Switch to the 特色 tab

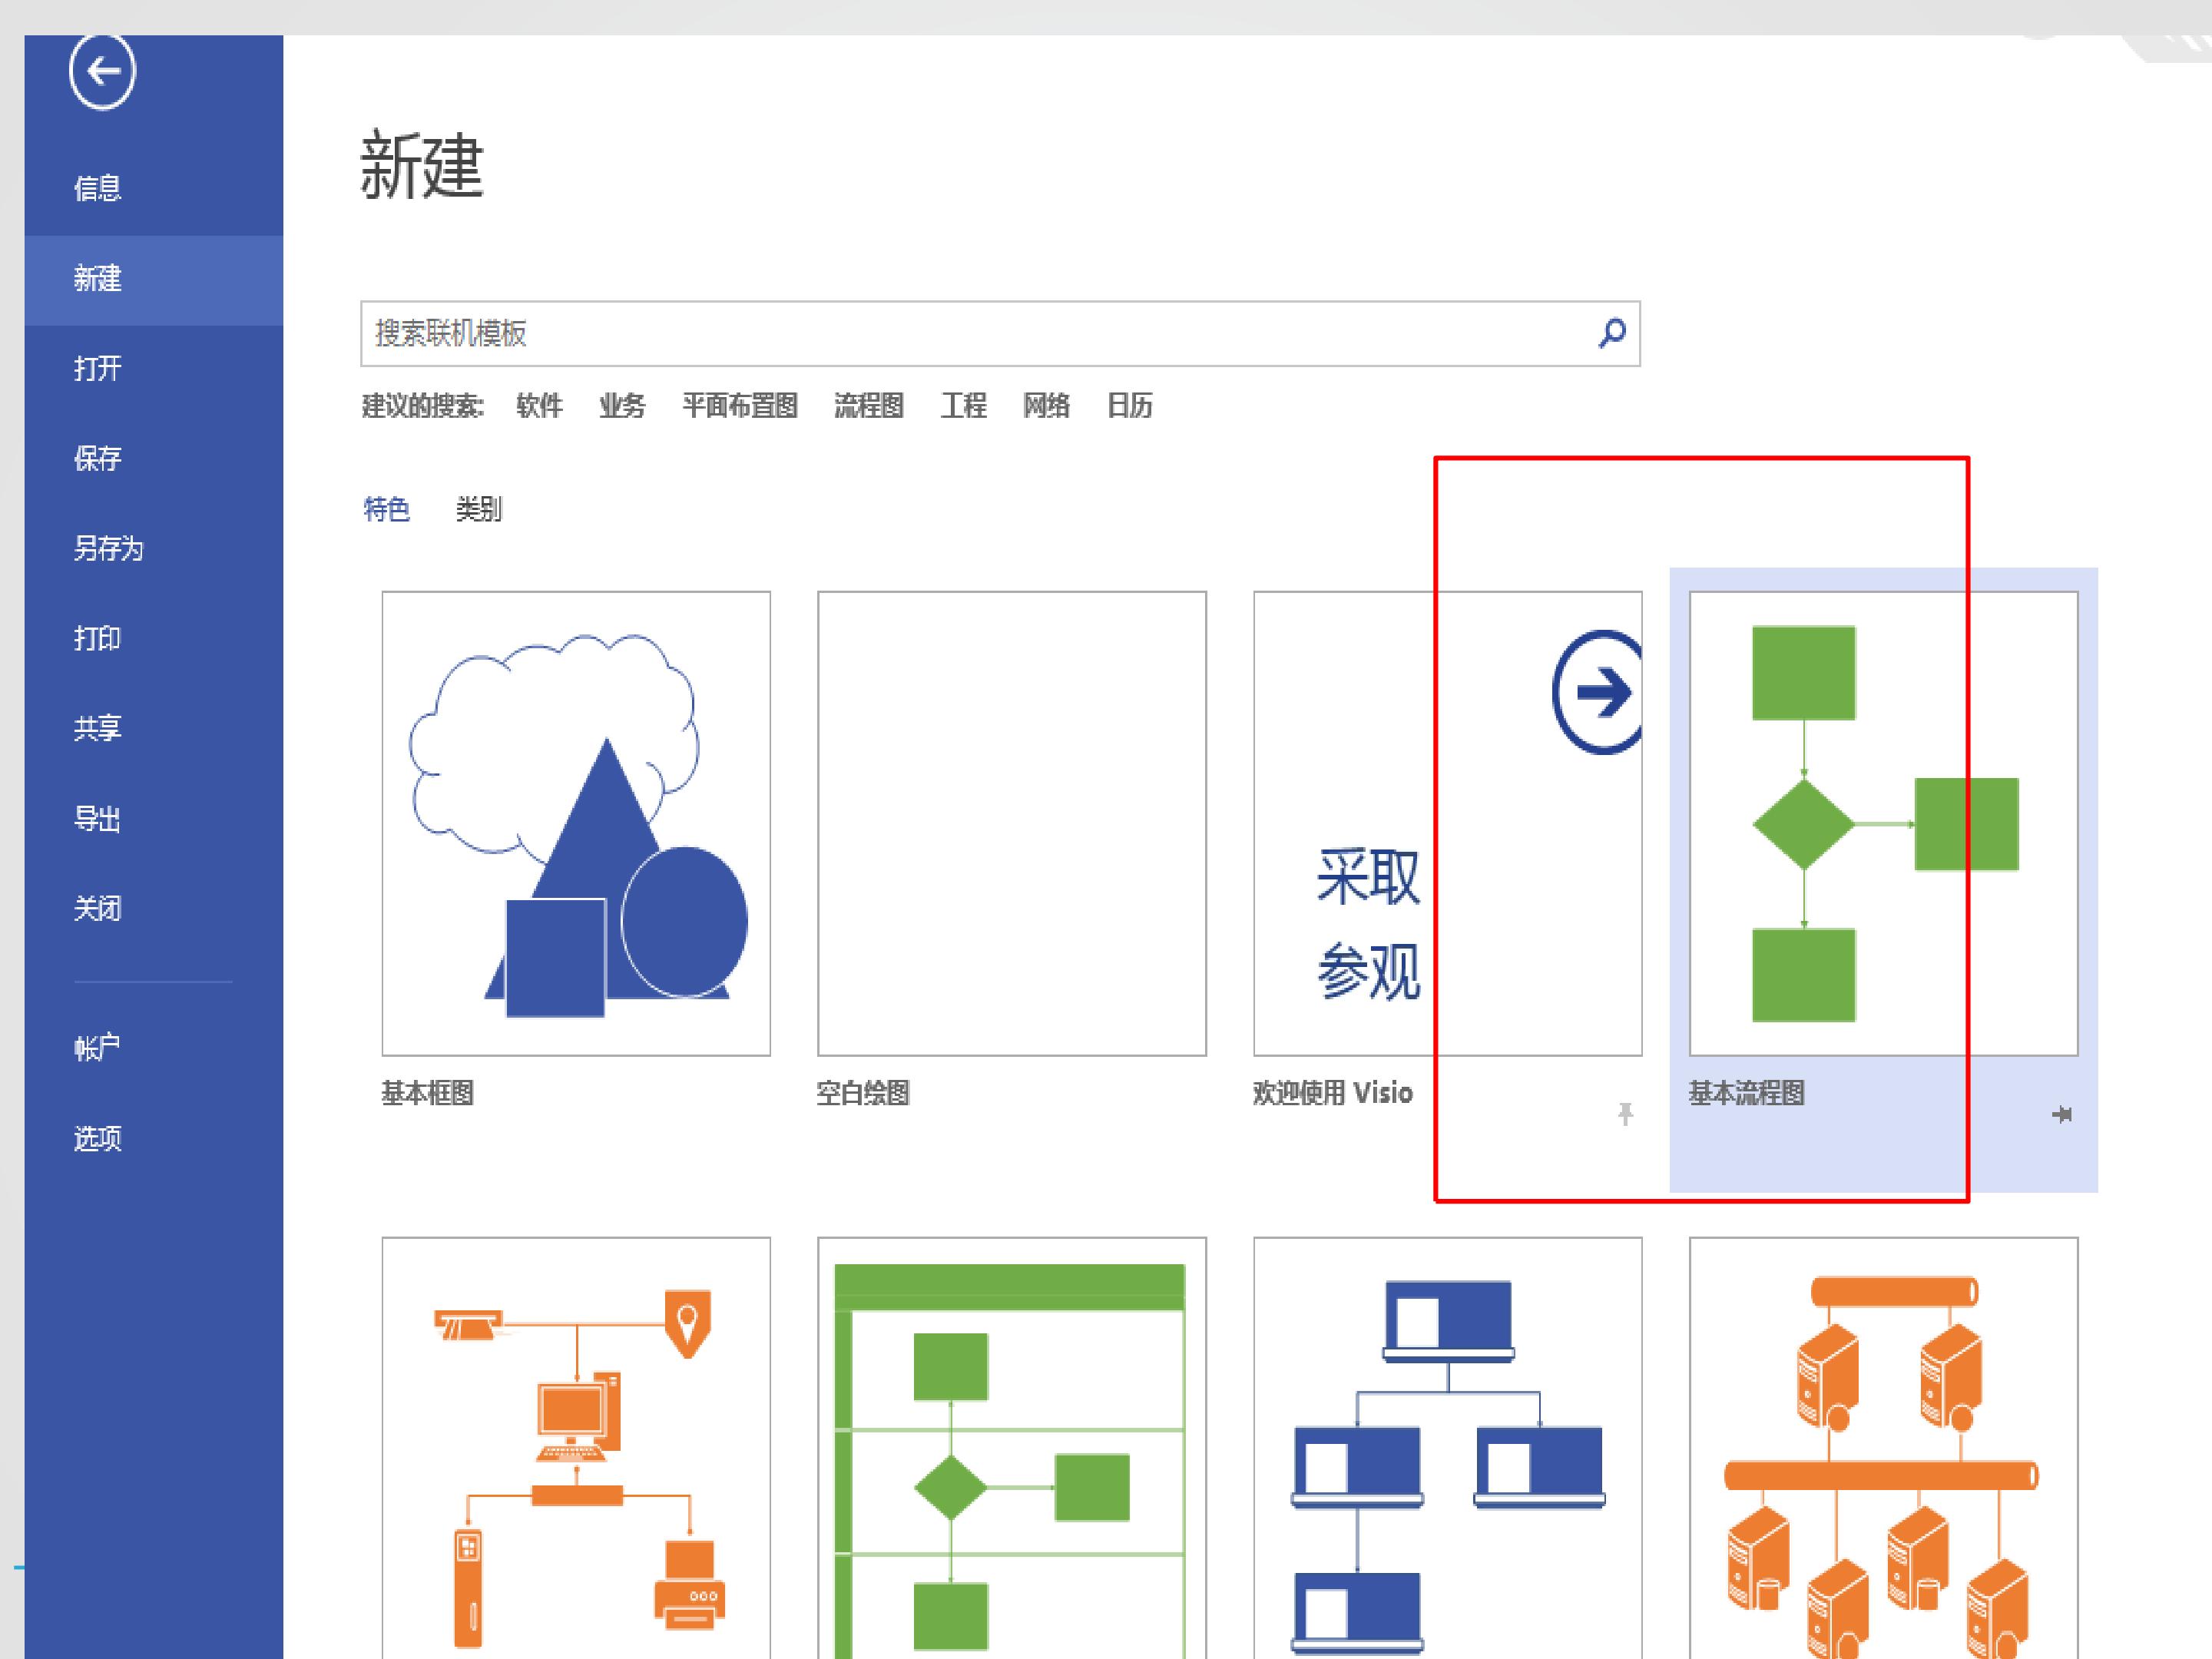click(x=386, y=510)
